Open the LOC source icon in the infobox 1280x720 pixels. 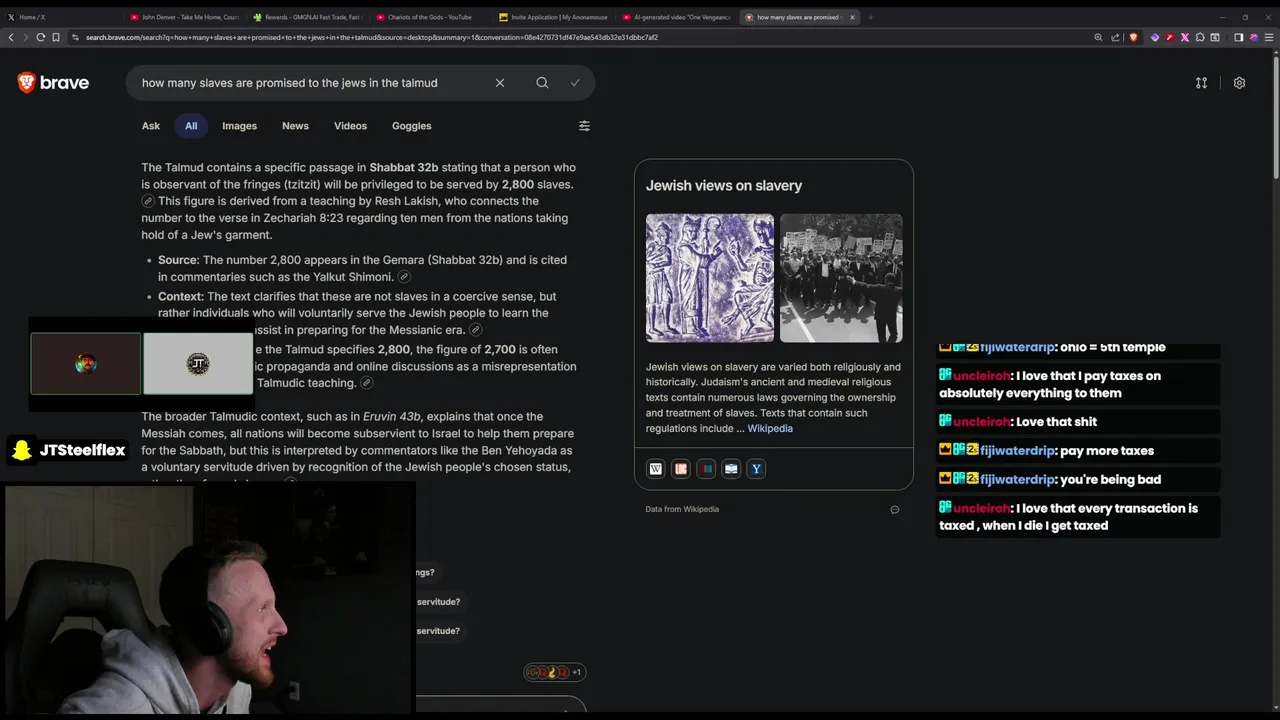681,469
